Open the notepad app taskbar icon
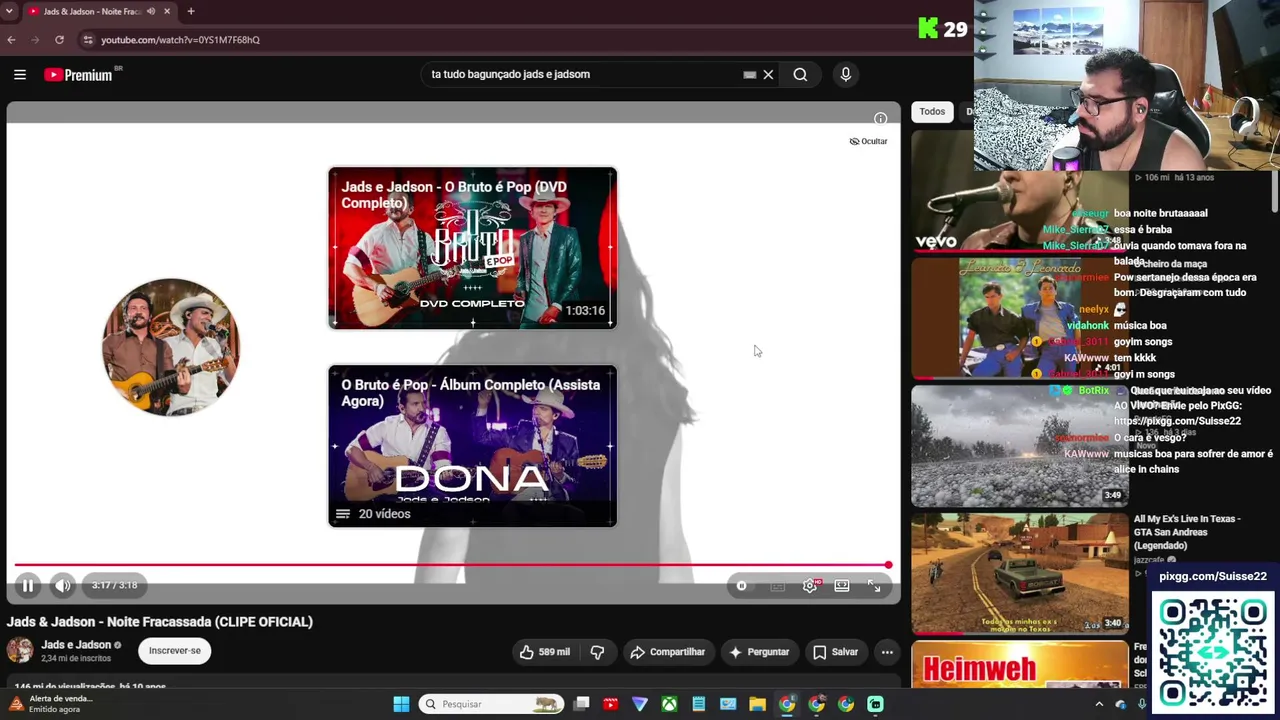 point(699,704)
